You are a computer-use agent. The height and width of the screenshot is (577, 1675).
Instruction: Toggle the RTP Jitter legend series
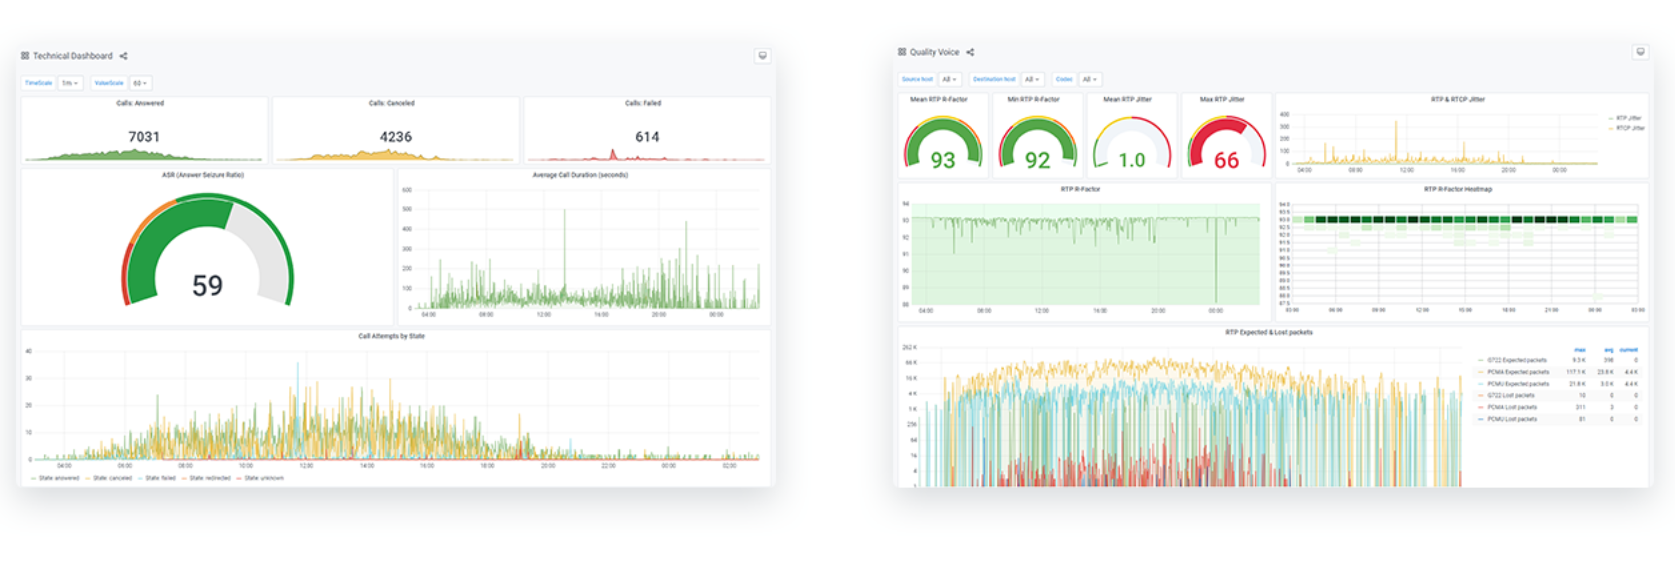pos(1628,118)
